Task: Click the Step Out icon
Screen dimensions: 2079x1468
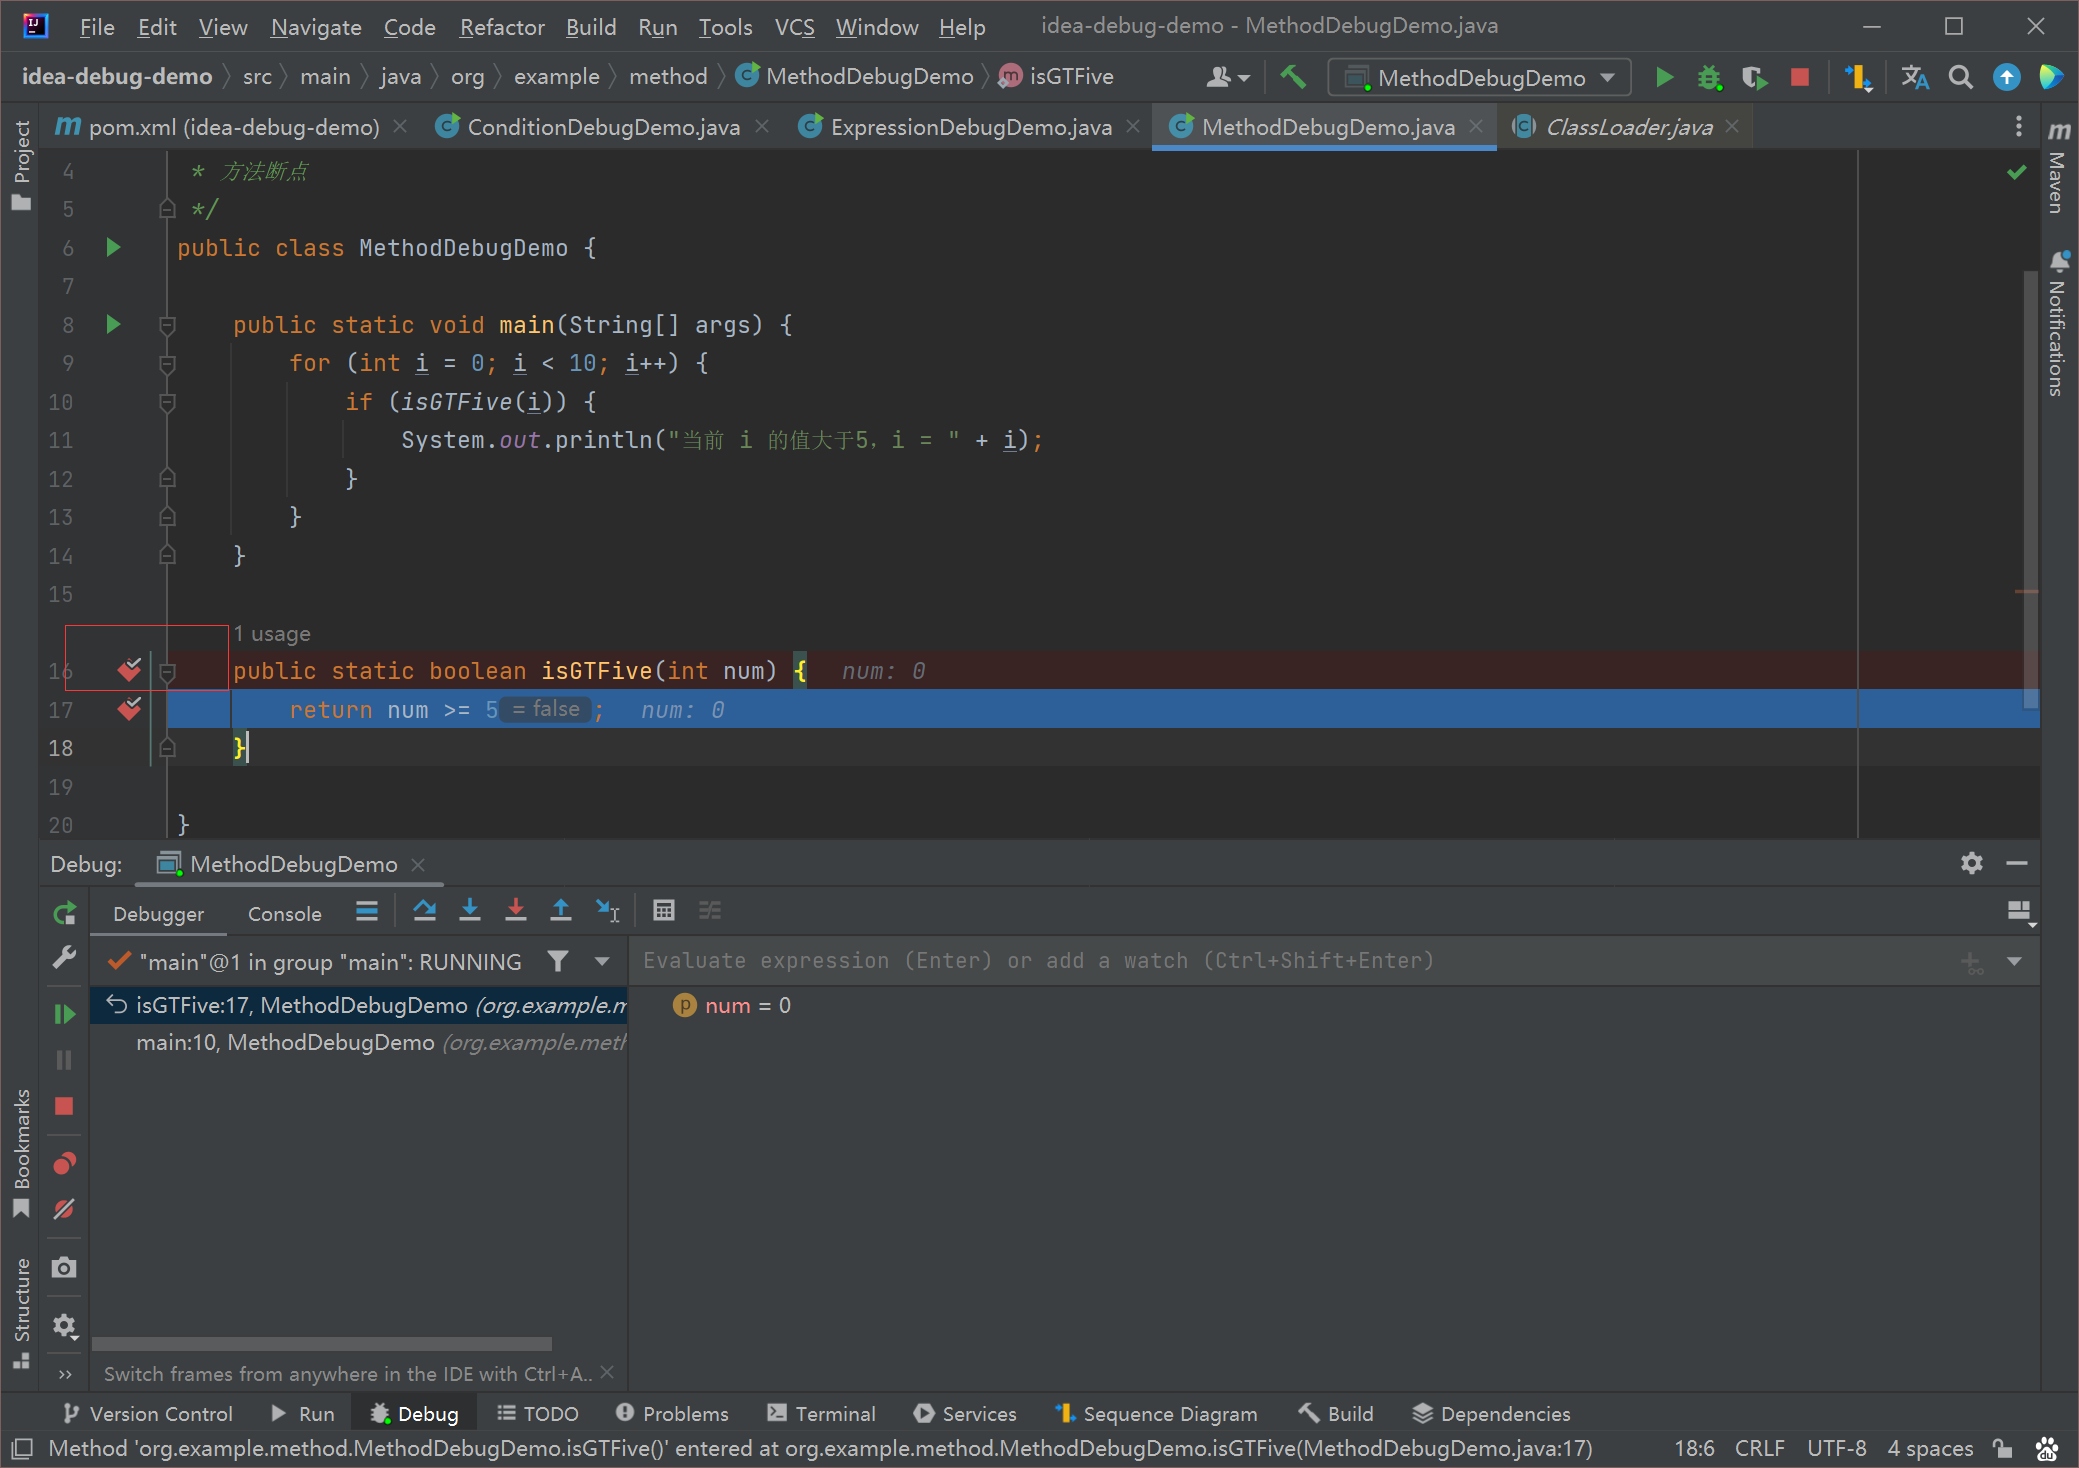Action: point(561,910)
